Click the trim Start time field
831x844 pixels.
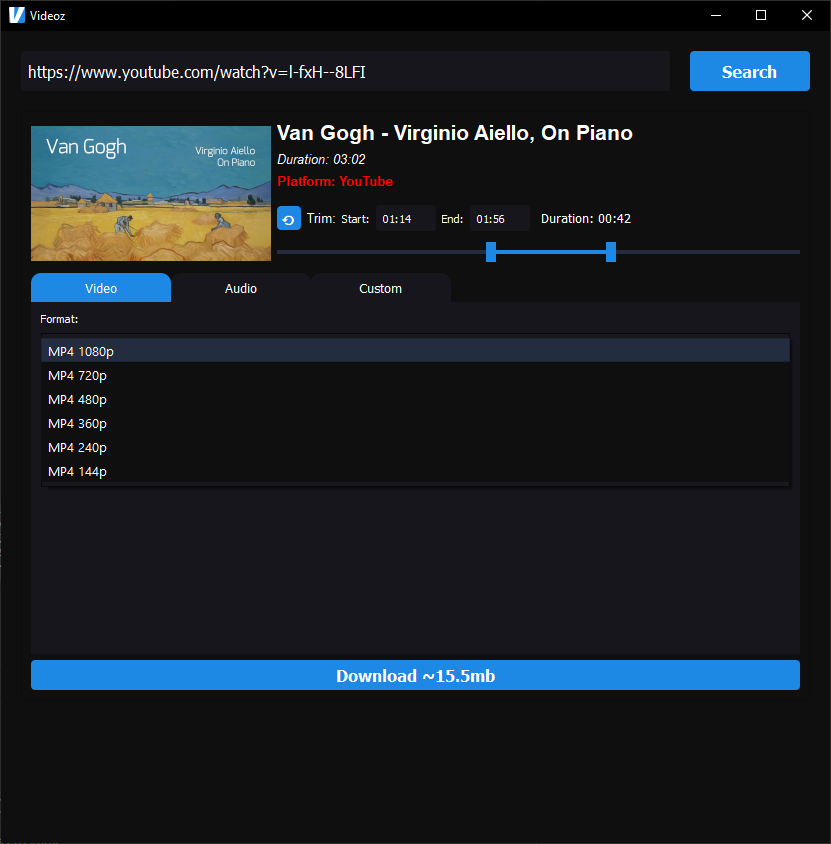coord(405,219)
